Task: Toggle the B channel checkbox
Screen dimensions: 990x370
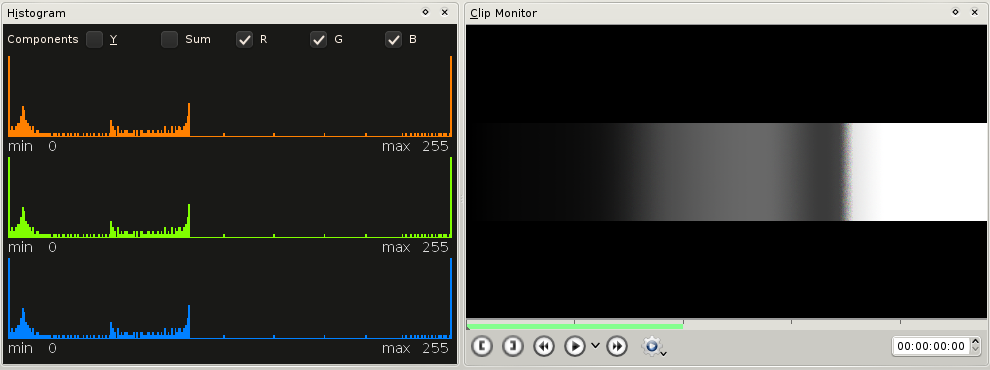Action: (x=393, y=39)
